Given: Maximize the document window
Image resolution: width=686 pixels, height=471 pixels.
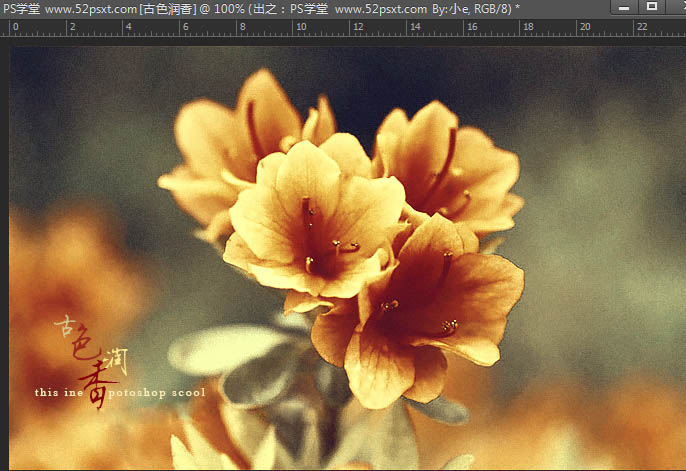Looking at the screenshot, I should 652,7.
